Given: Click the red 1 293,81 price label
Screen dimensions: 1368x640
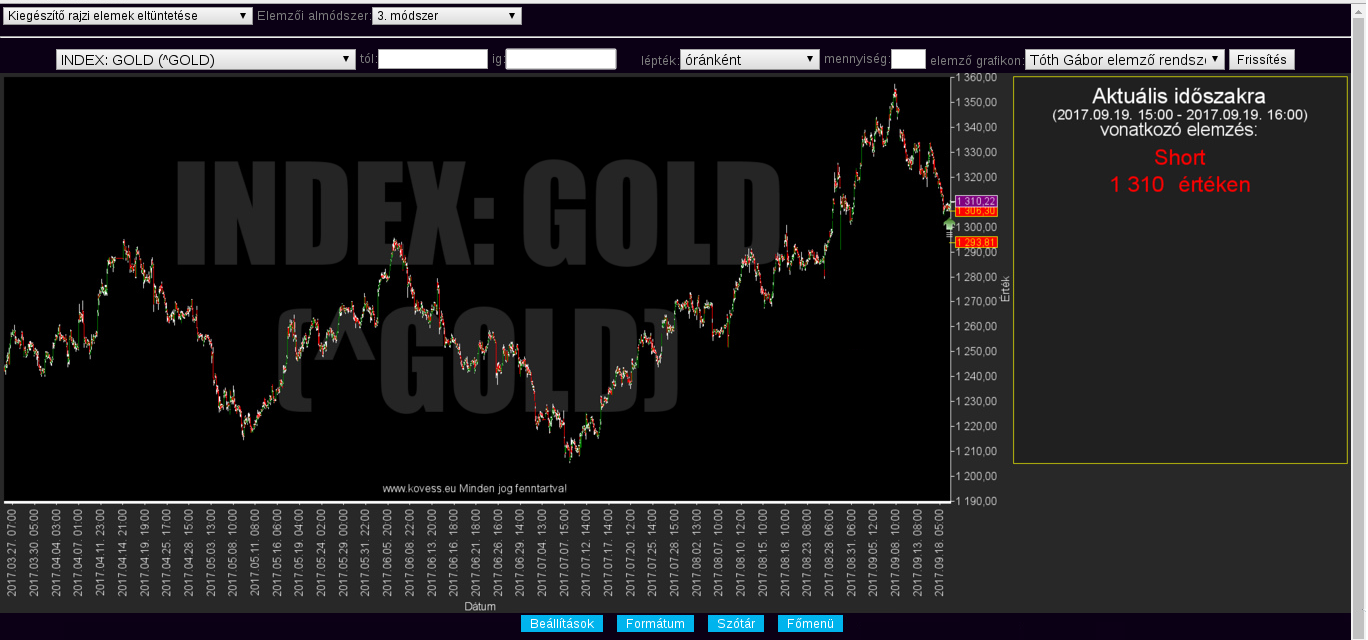Looking at the screenshot, I should coord(976,243).
